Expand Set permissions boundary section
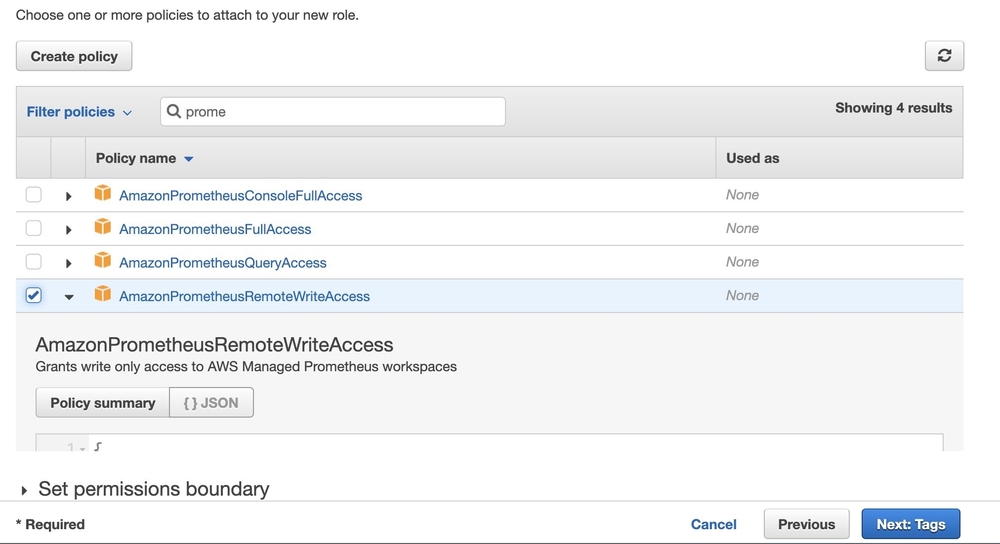1000x544 pixels. [24, 490]
